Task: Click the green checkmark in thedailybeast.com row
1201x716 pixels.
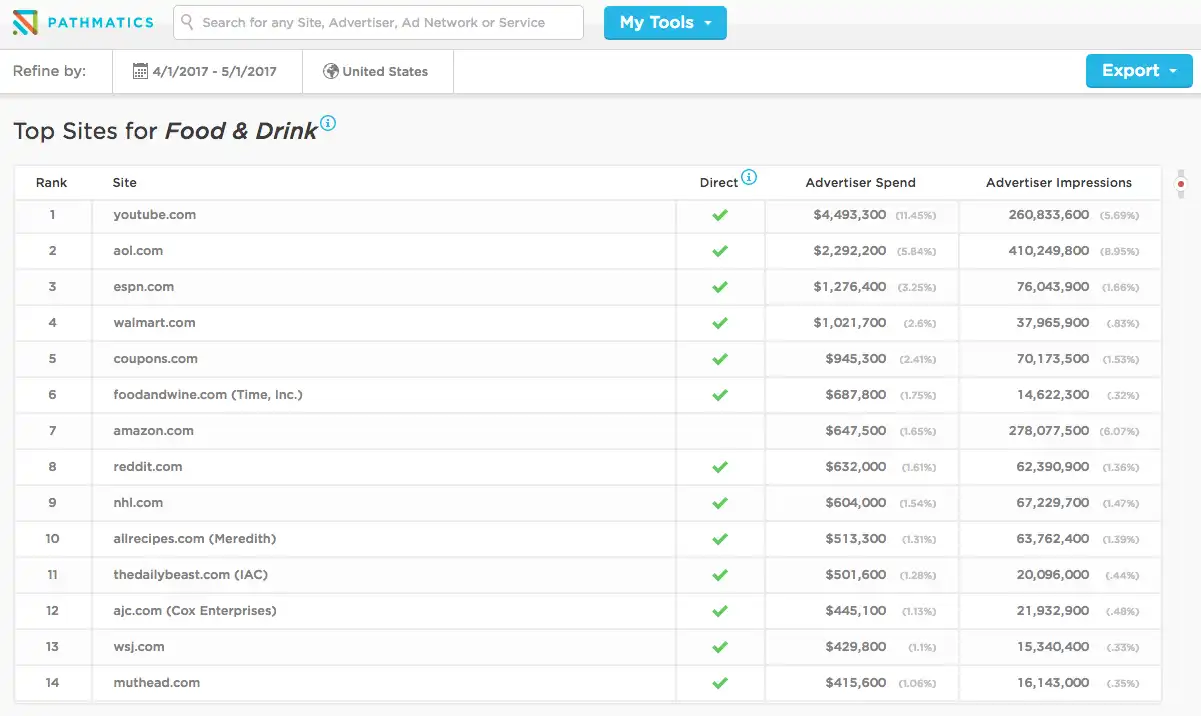Action: (x=720, y=575)
